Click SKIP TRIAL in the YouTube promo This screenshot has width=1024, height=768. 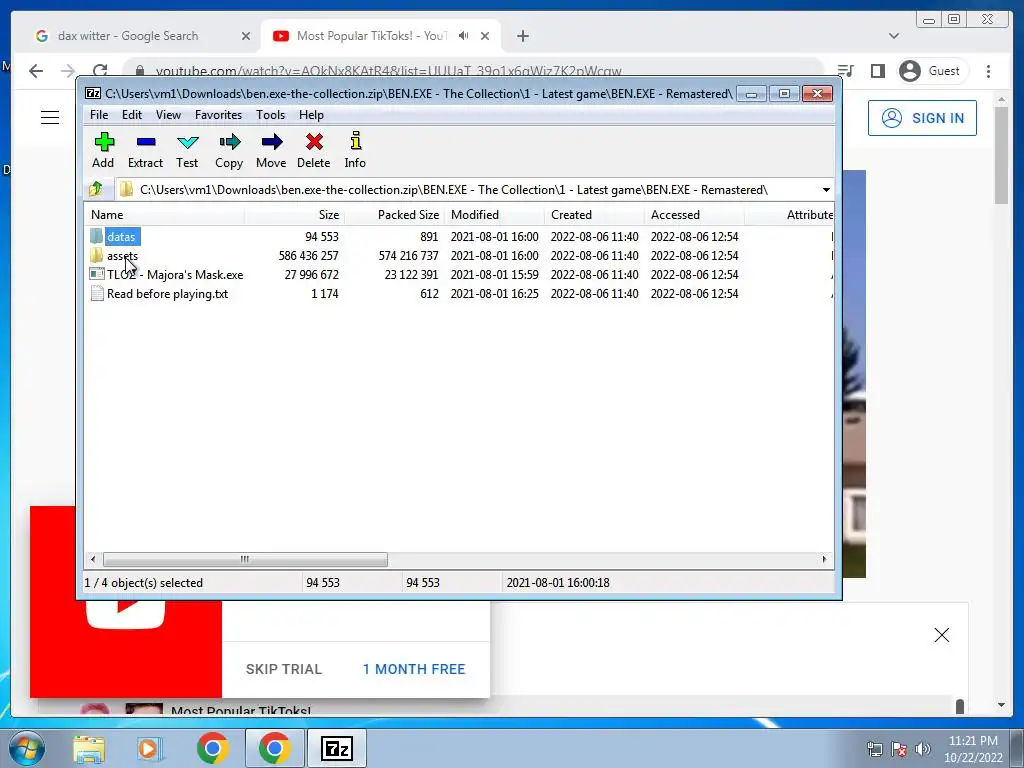(283, 669)
